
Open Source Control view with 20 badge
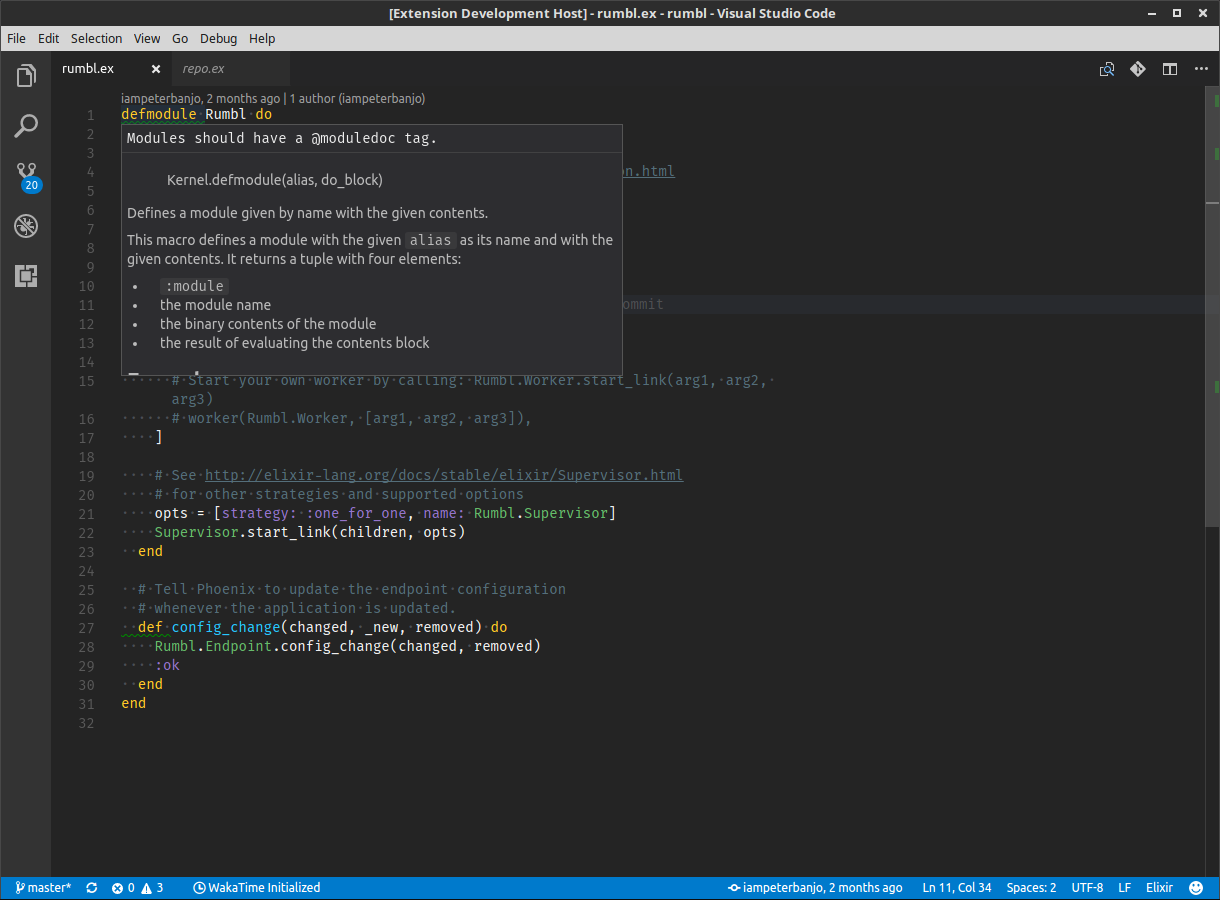tap(27, 177)
